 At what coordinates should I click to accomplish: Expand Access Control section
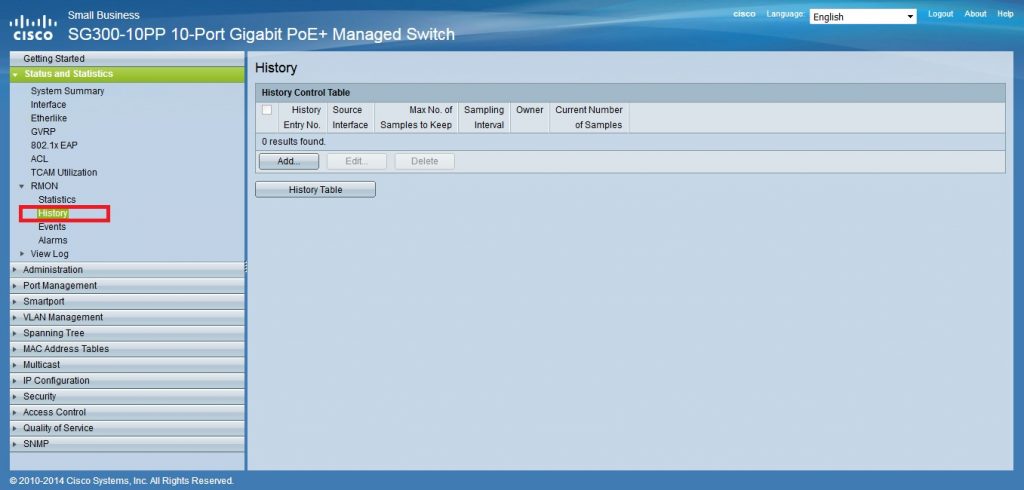pyautogui.click(x=127, y=412)
